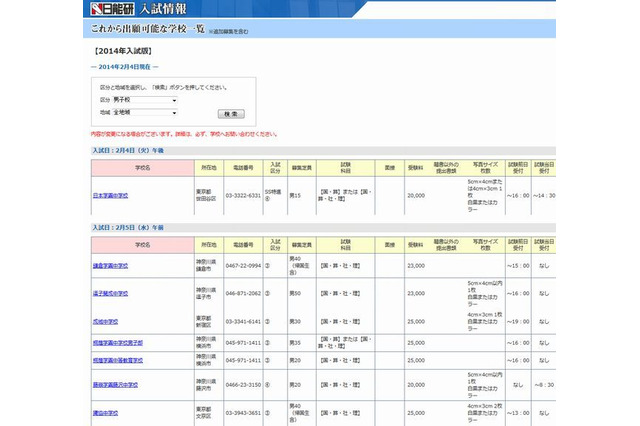The height and width of the screenshot is (426, 640).
Task: Click 試験科目 header in the 2月4日 table
Action: coord(345,168)
